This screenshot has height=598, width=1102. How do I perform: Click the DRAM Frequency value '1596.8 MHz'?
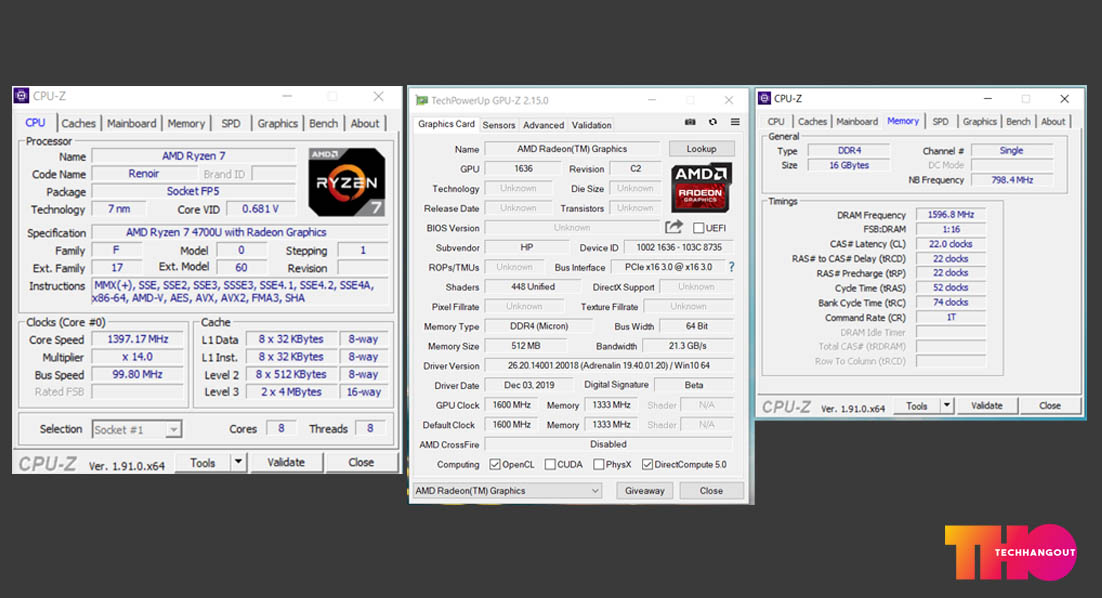coord(951,214)
